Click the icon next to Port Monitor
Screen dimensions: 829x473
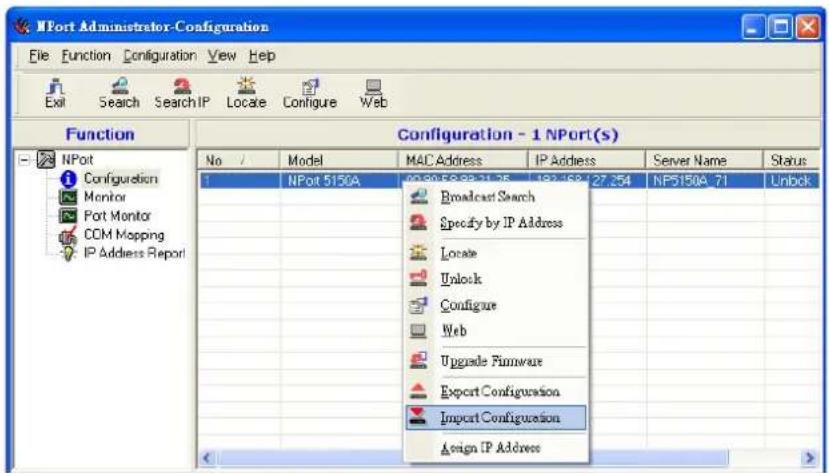coord(68,216)
